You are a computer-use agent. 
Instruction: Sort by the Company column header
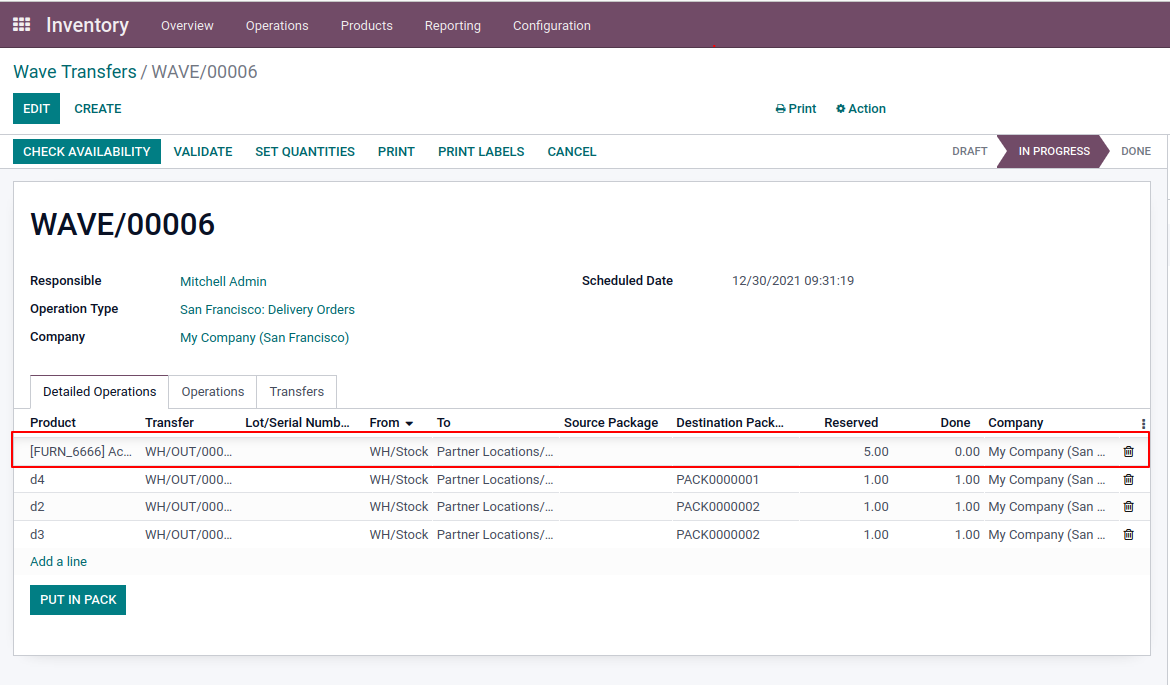click(x=1016, y=423)
